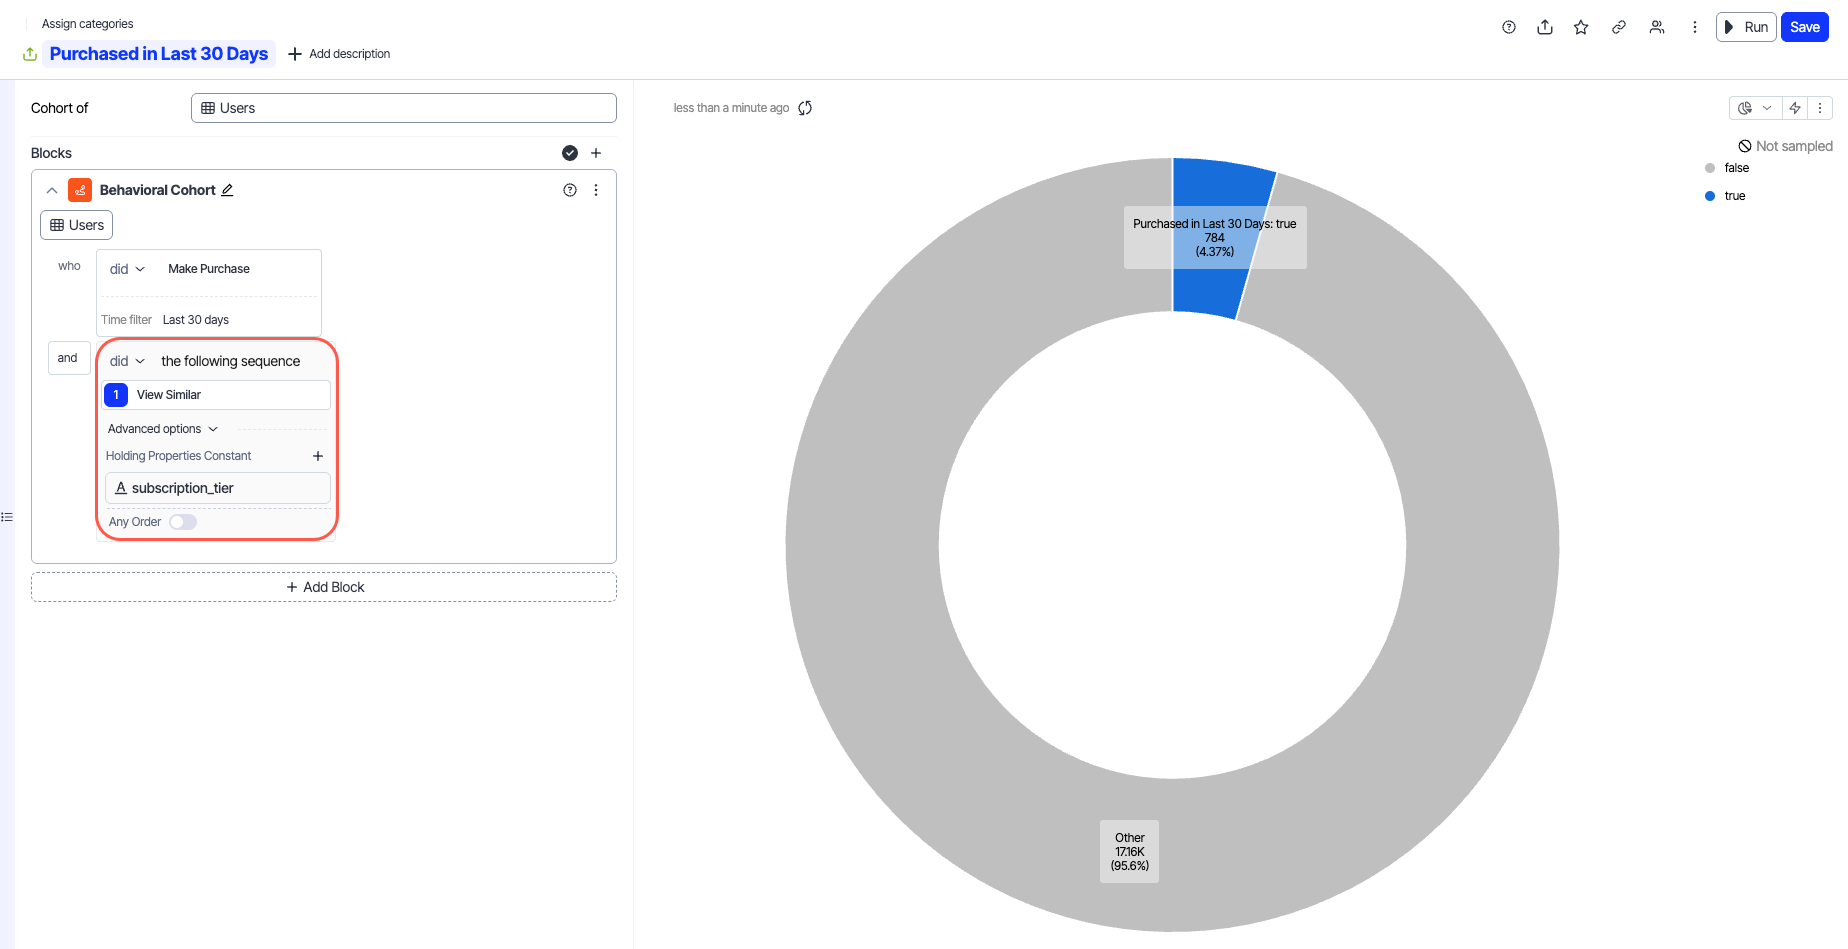Click the Save button
Viewport: 1848px width, 949px height.
[1804, 27]
